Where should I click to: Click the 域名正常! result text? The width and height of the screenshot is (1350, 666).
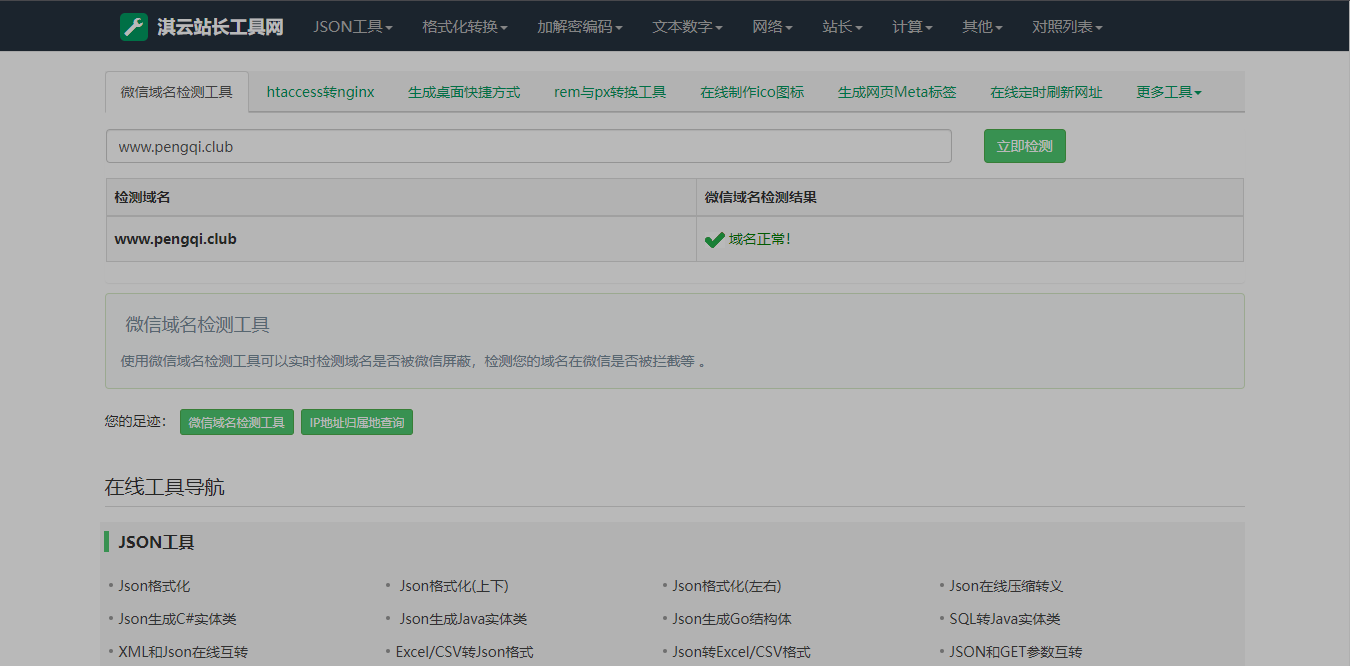point(760,240)
